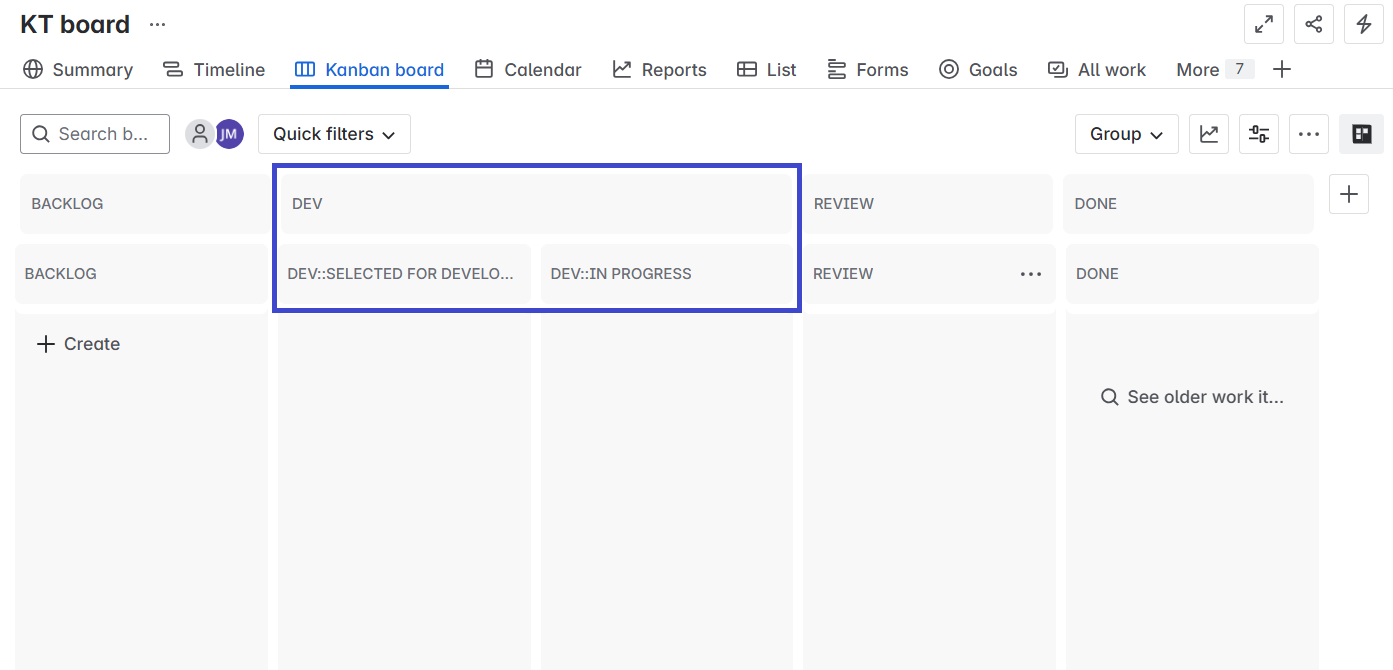Click the share icon at top right
1393x670 pixels.
[x=1314, y=24]
